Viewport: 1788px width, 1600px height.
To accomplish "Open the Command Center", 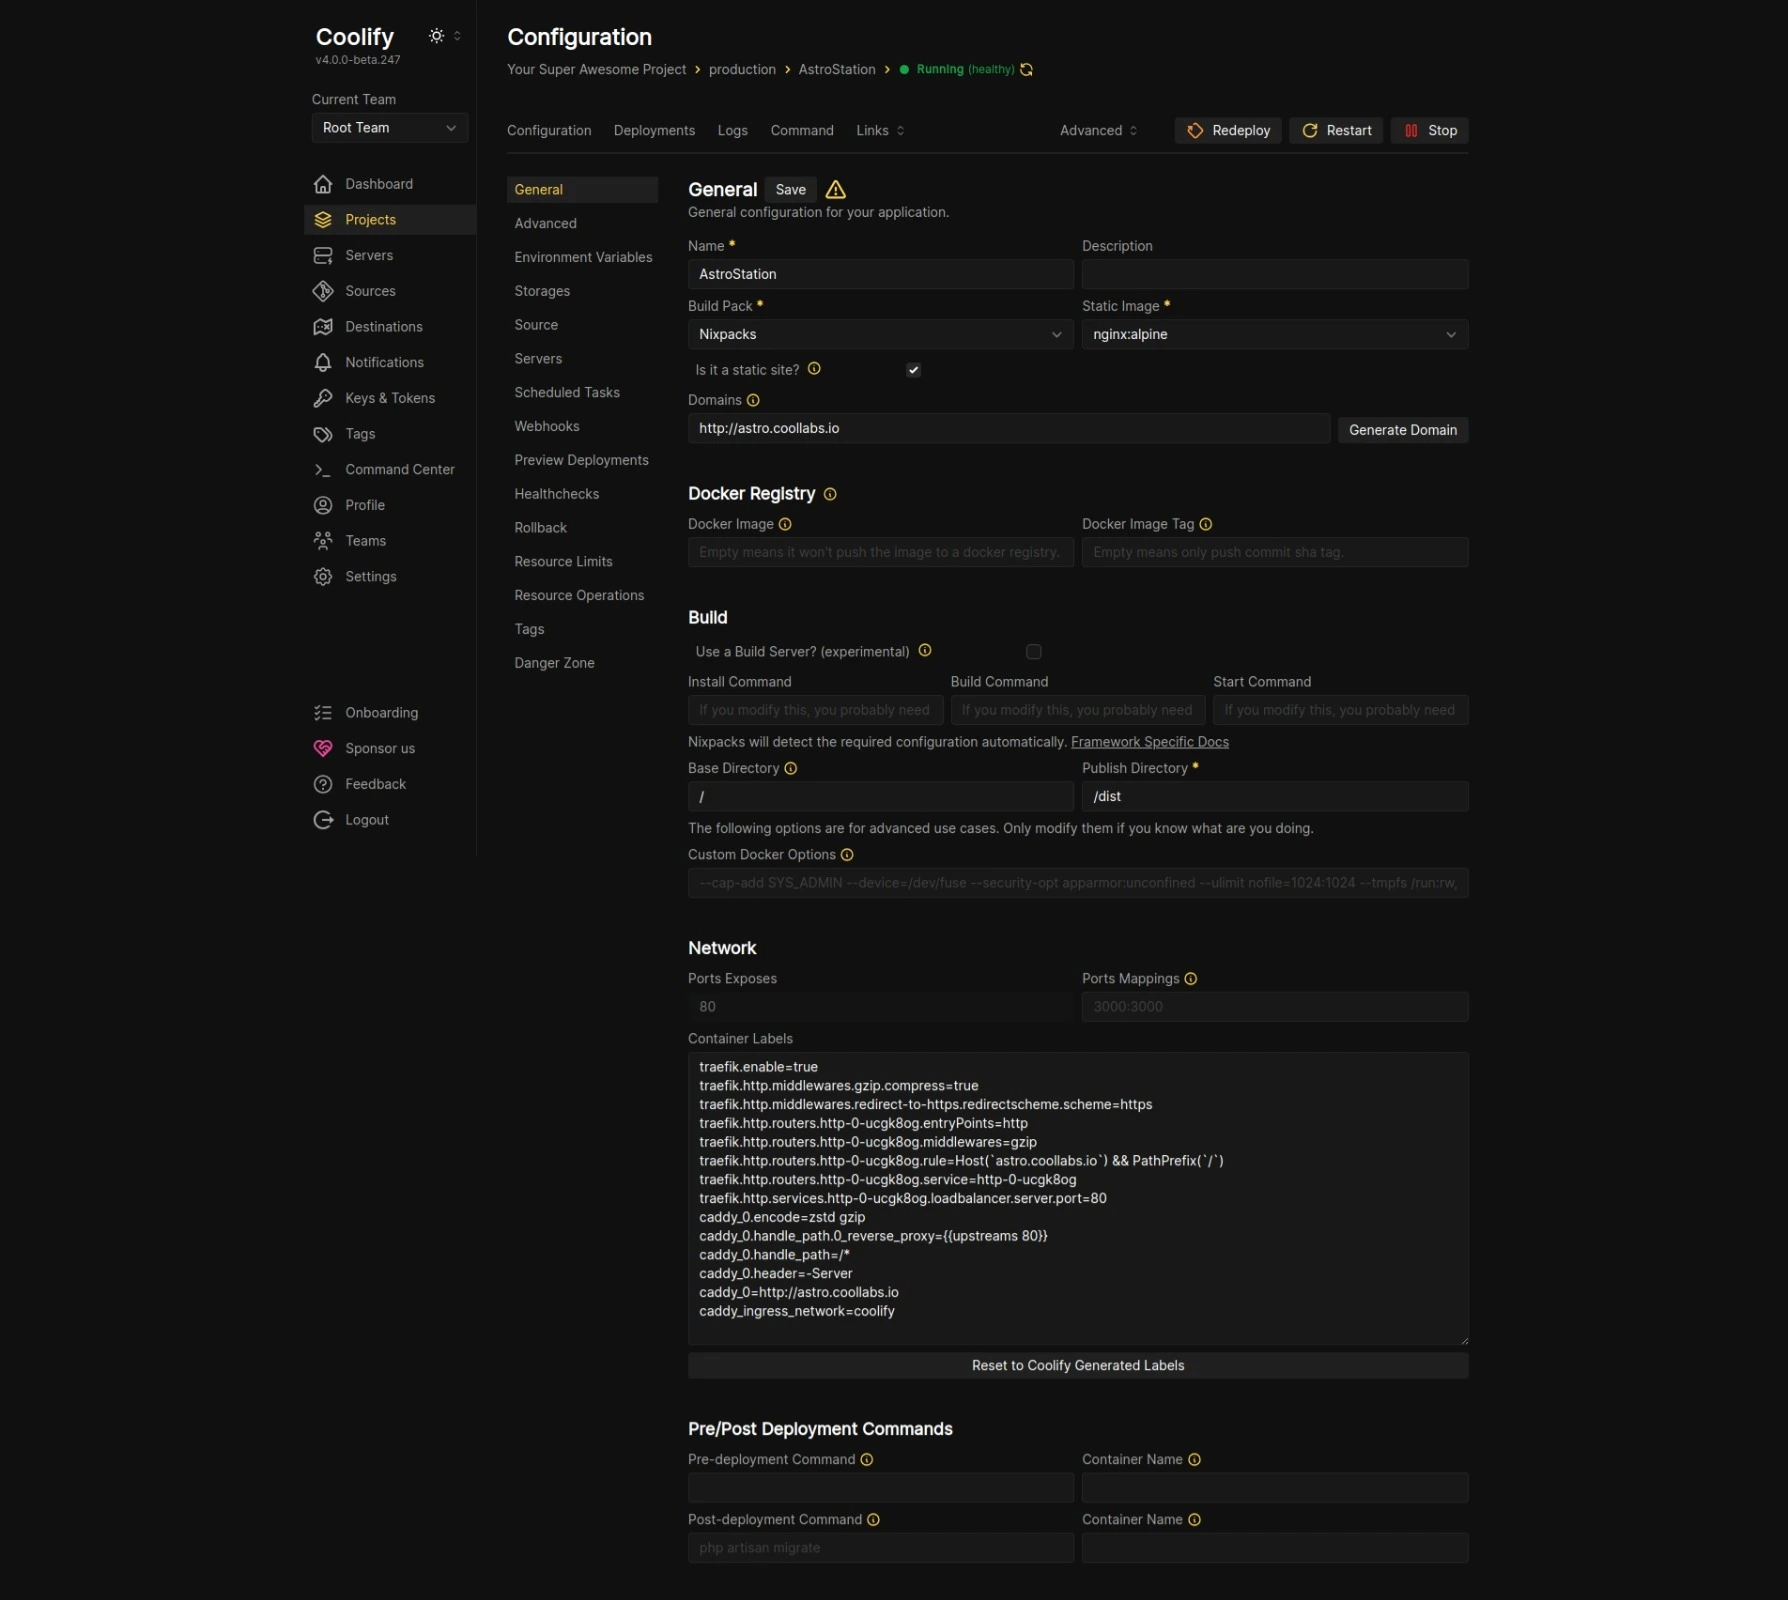I will pyautogui.click(x=399, y=469).
